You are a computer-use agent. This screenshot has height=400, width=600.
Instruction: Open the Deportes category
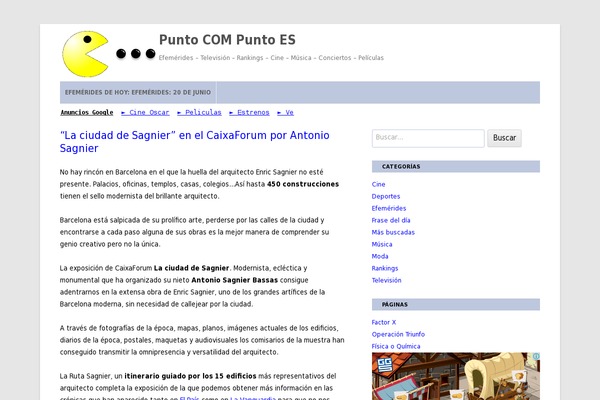tap(386, 196)
